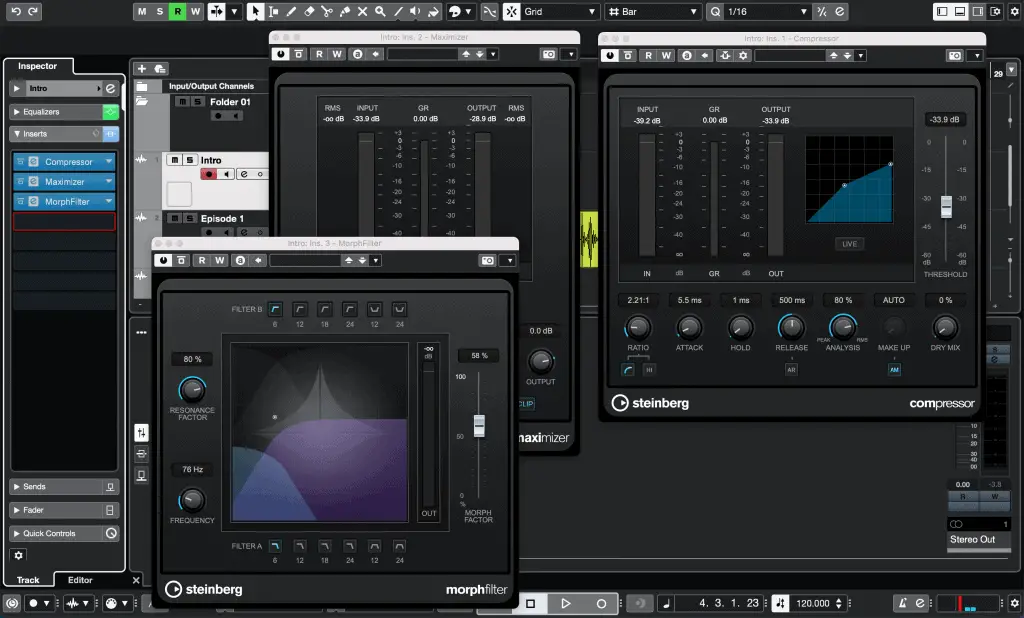Click Inspector settings gear icon

coord(18,555)
